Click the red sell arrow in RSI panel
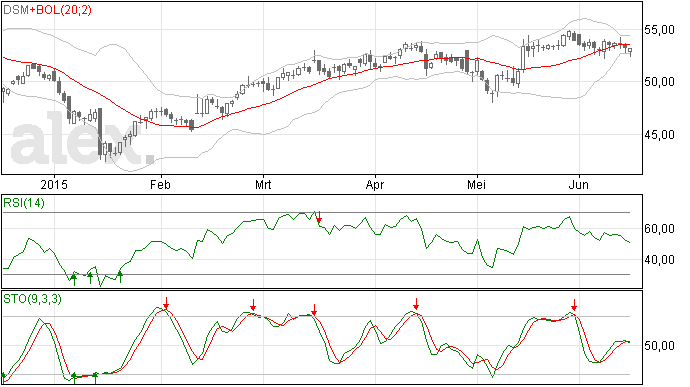 (319, 217)
